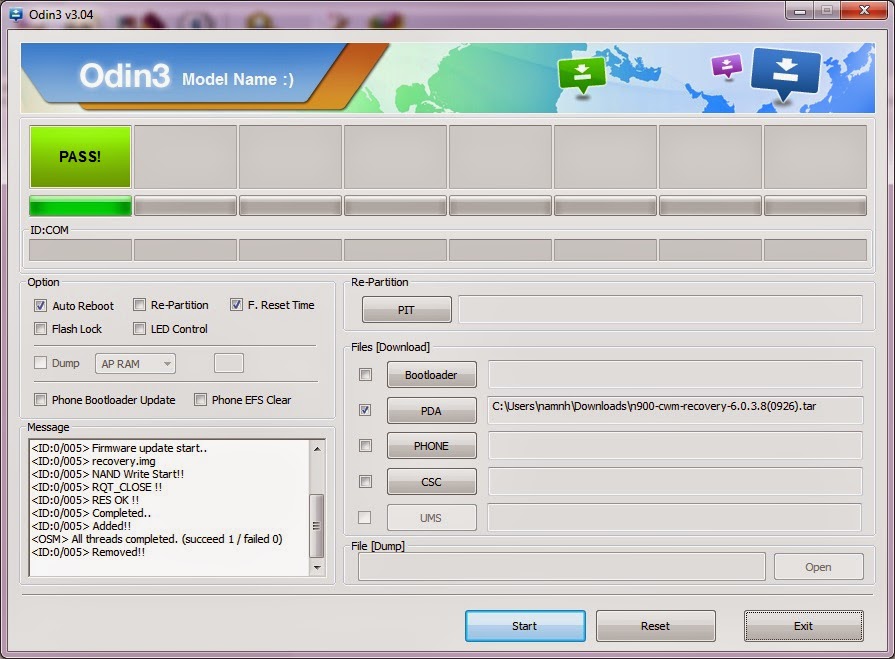Click the PDA file button
Screen dimensions: 895x659
(432, 411)
